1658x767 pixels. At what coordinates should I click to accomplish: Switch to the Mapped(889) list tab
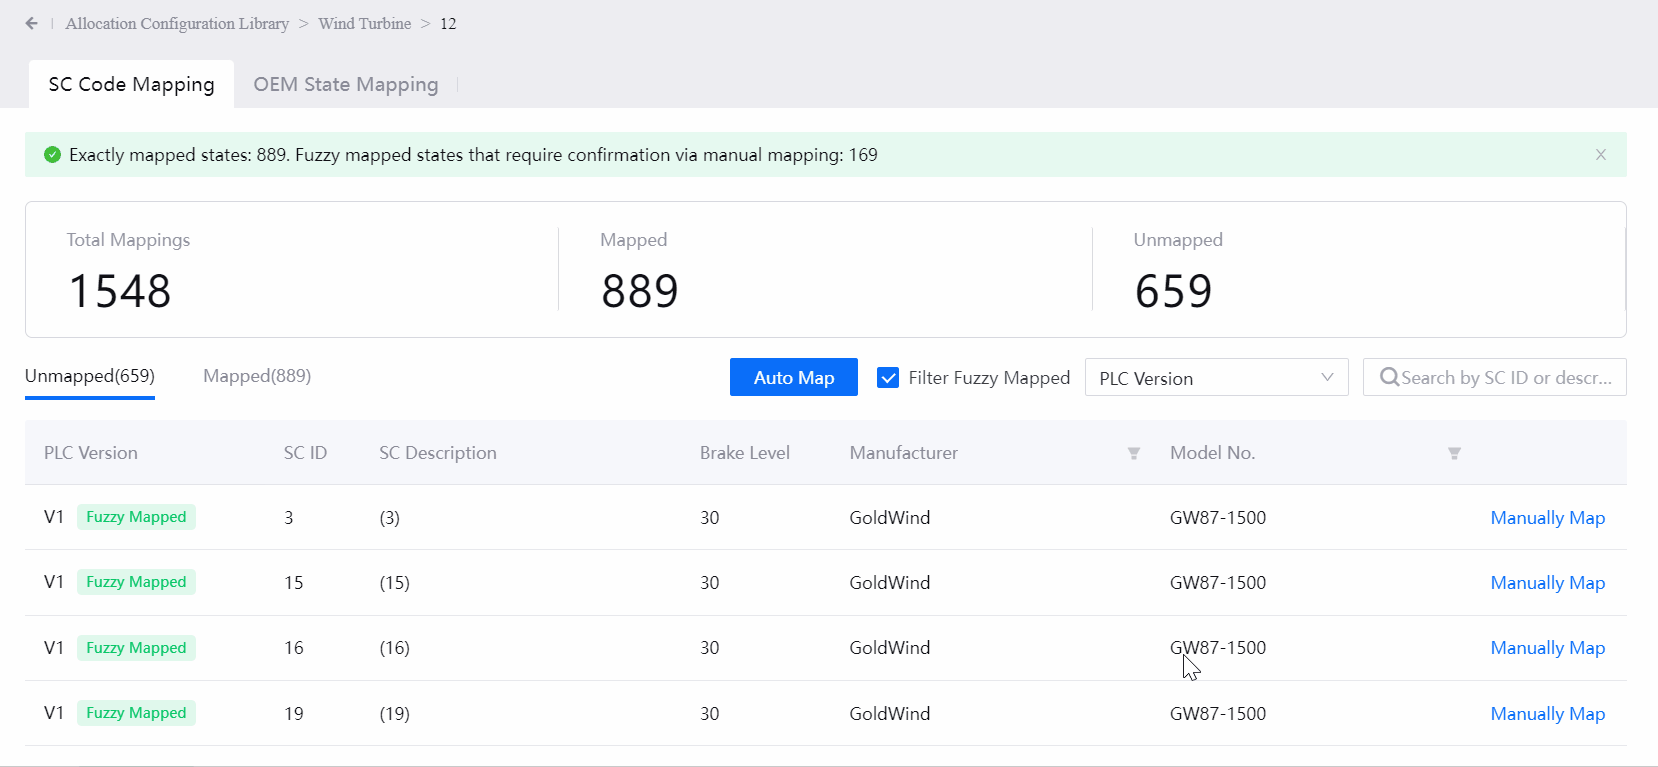coord(257,376)
